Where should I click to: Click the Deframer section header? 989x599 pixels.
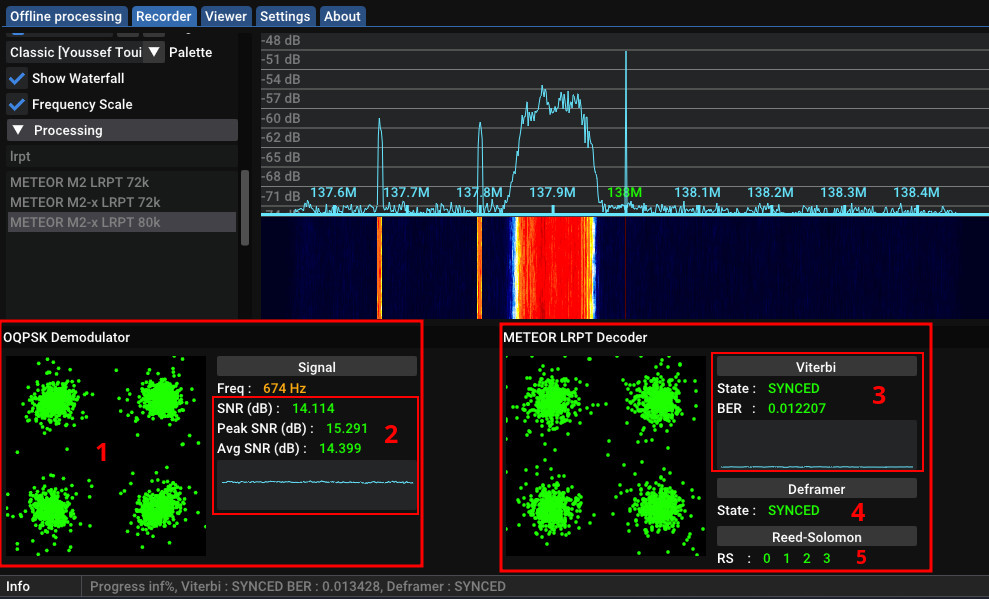(817, 488)
